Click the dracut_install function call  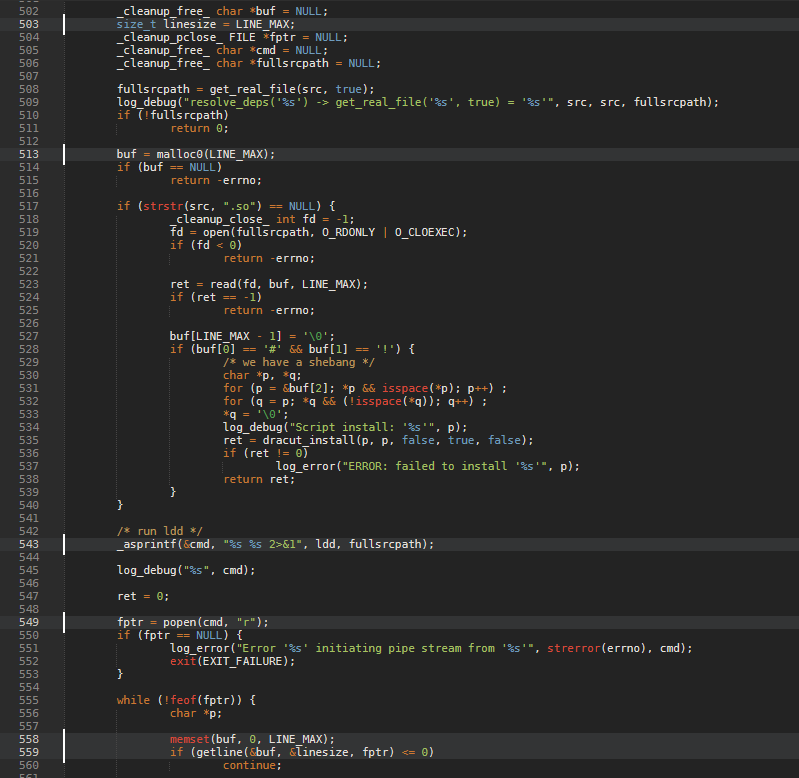click(x=297, y=440)
